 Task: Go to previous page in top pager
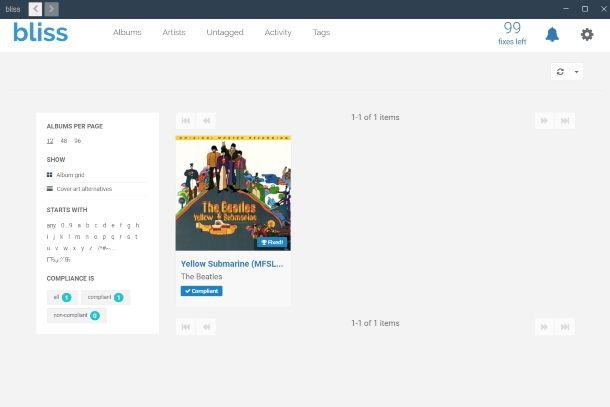[206, 121]
